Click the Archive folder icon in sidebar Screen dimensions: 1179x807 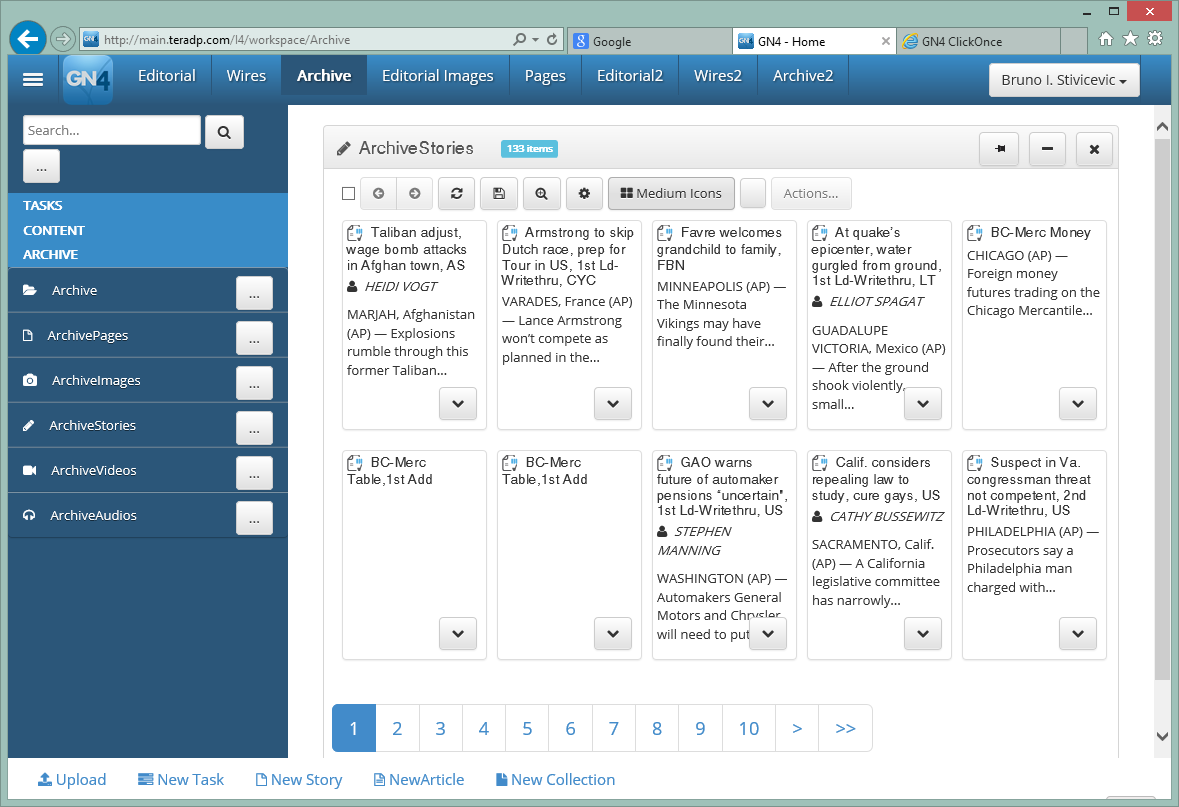pyautogui.click(x=30, y=290)
